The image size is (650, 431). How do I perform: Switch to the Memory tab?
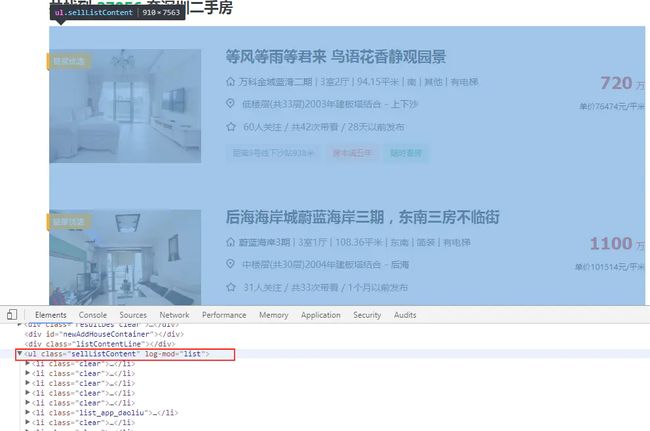click(274, 315)
